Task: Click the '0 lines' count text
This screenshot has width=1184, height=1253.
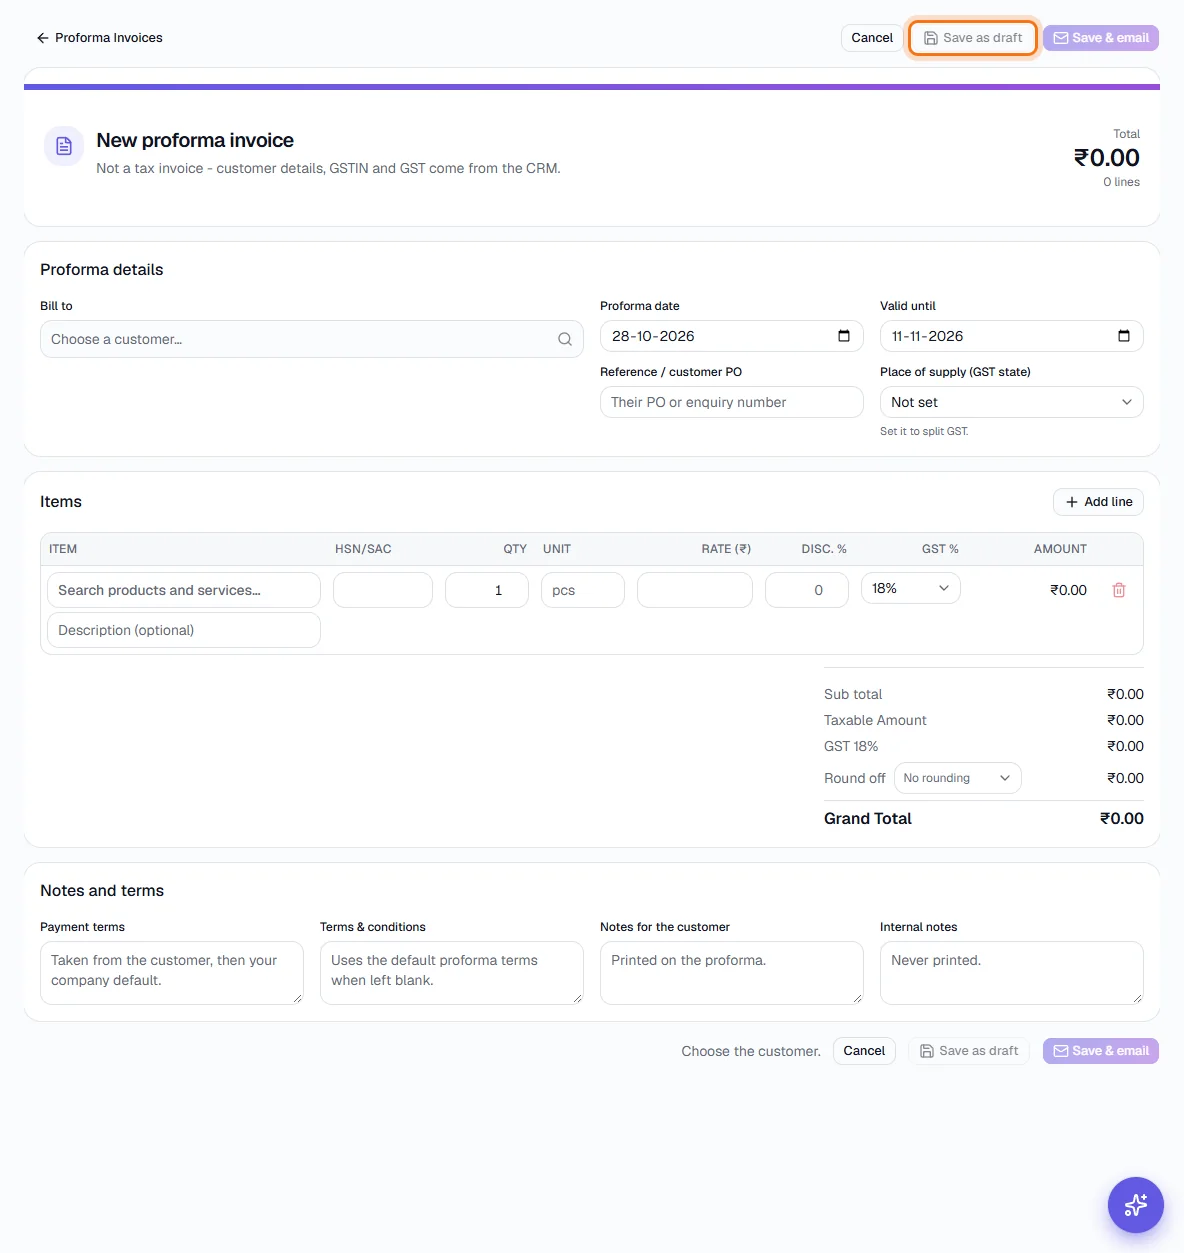Action: pos(1122,182)
